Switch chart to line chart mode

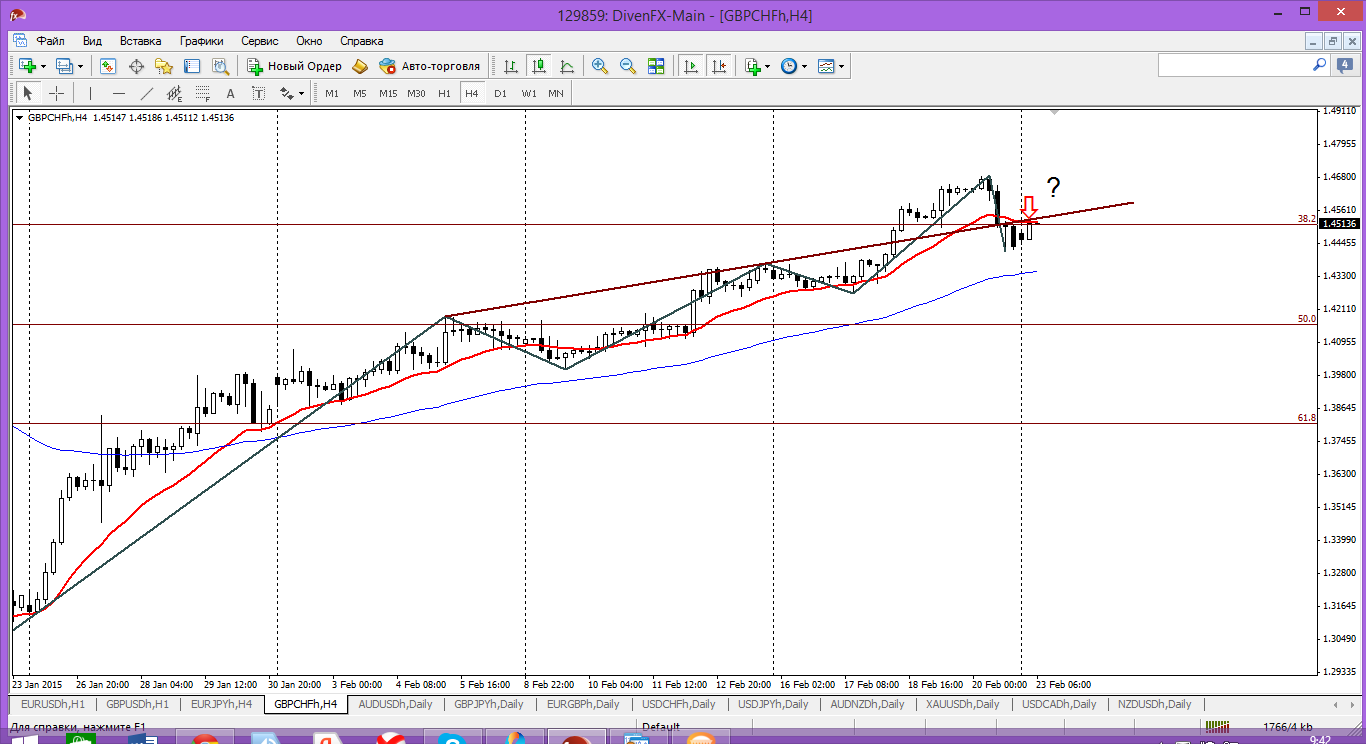(x=567, y=66)
